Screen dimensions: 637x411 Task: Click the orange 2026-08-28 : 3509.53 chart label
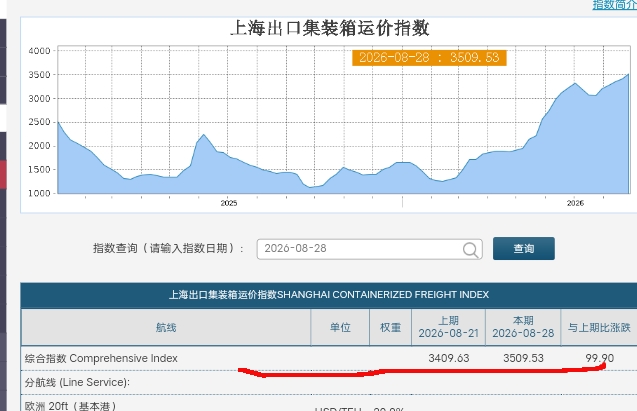[x=429, y=58]
